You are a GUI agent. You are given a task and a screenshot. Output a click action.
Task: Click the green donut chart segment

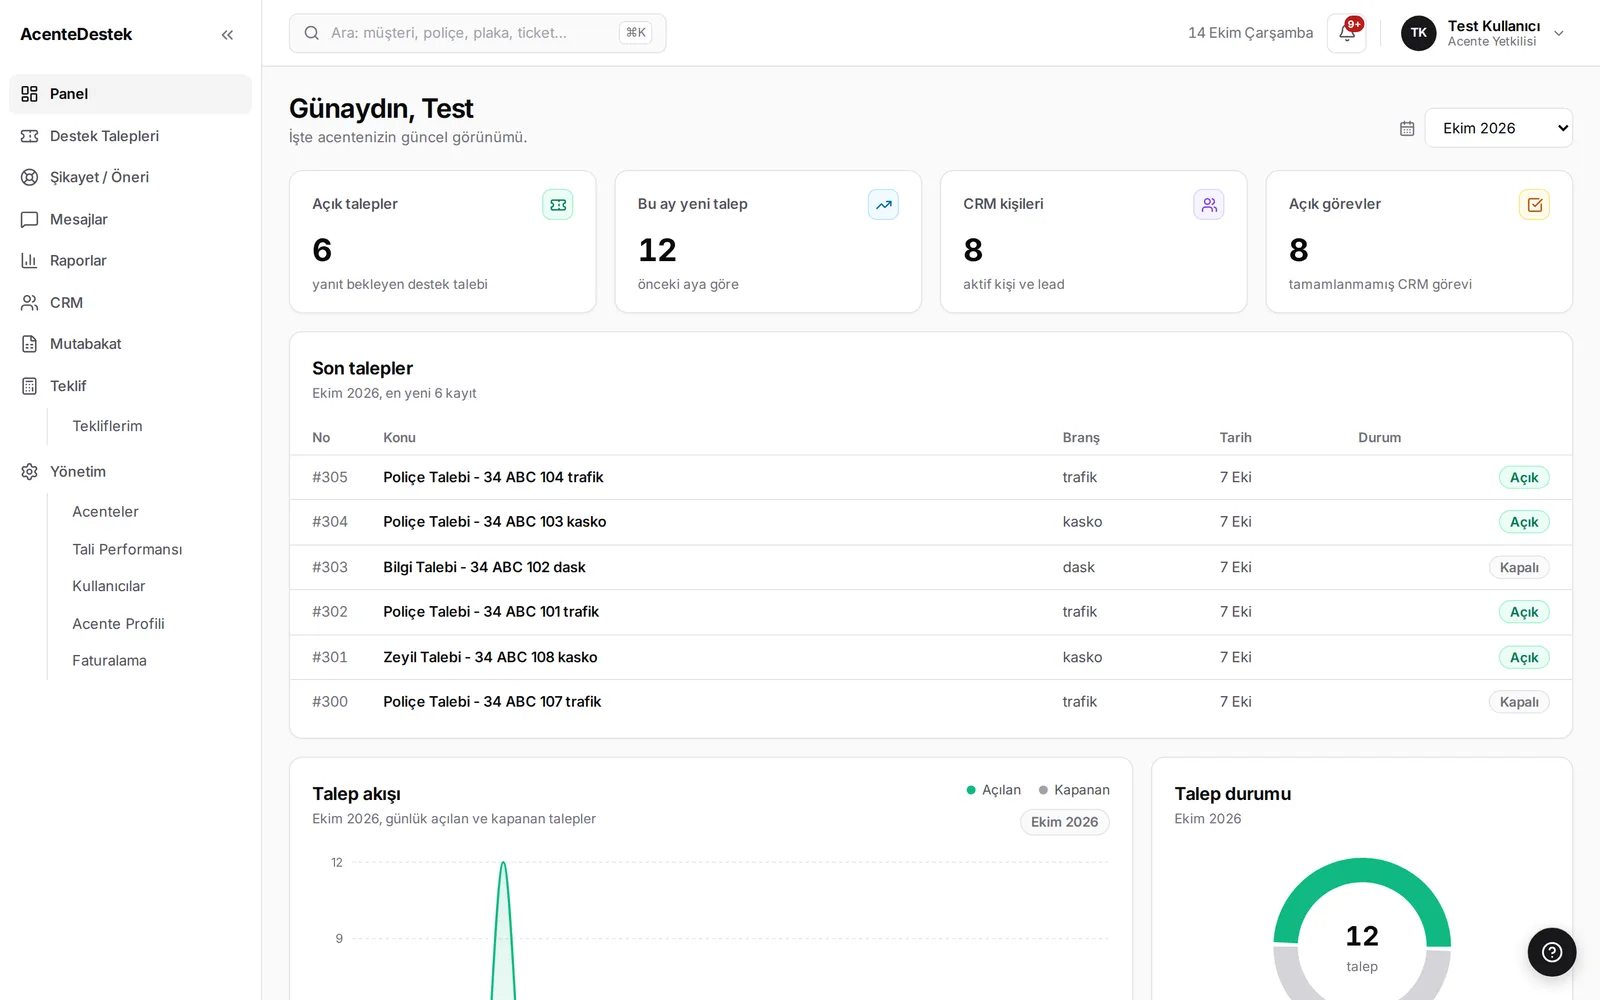coord(1362,882)
